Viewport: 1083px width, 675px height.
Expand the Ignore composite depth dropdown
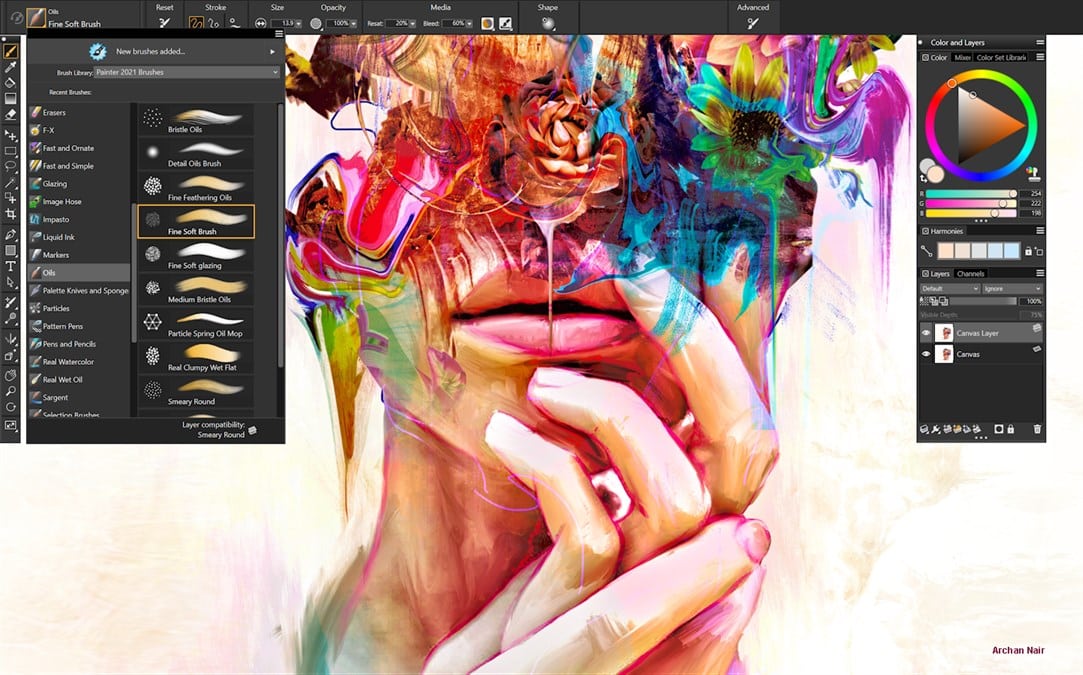[1012, 289]
